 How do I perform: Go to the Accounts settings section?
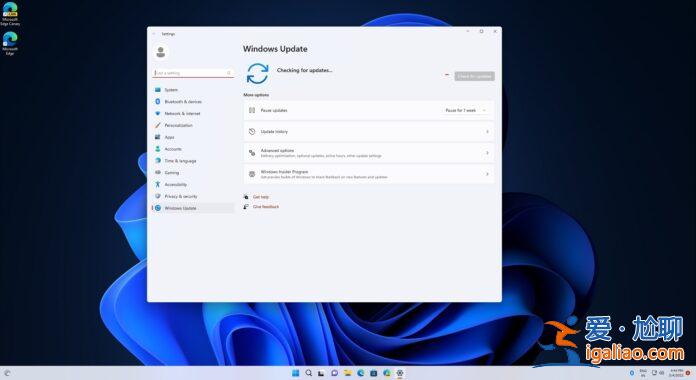193,149
